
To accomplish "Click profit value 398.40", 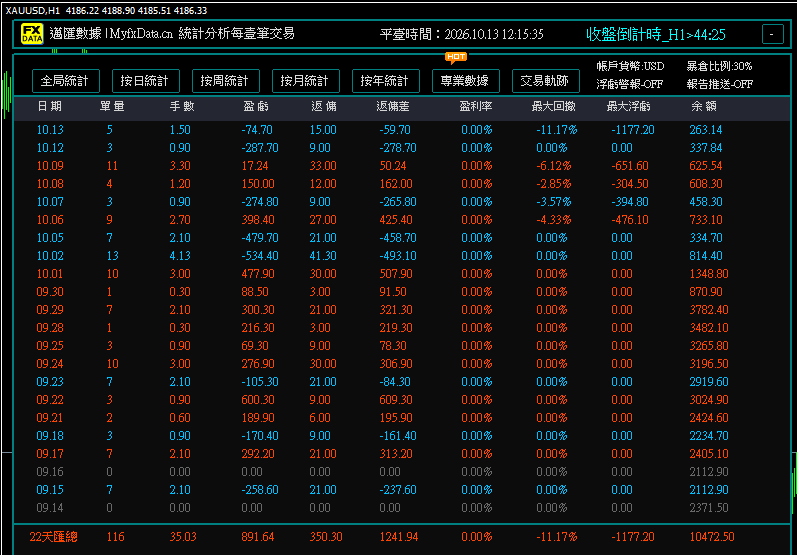I will (258, 220).
